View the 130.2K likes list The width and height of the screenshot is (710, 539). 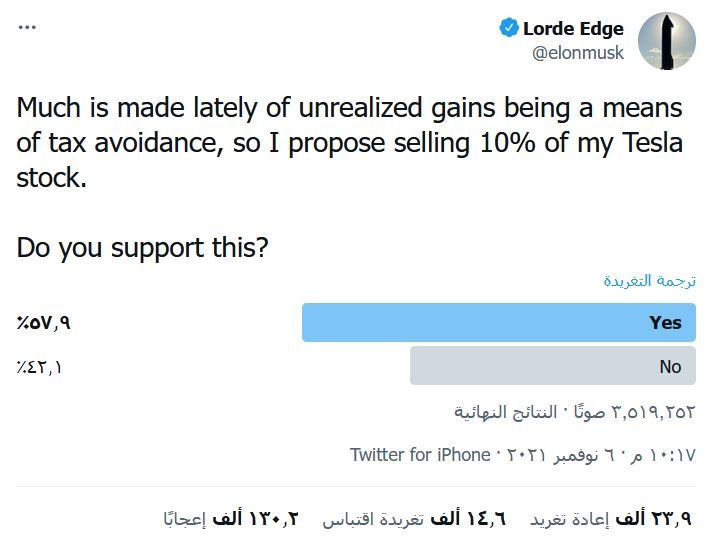(x=232, y=518)
